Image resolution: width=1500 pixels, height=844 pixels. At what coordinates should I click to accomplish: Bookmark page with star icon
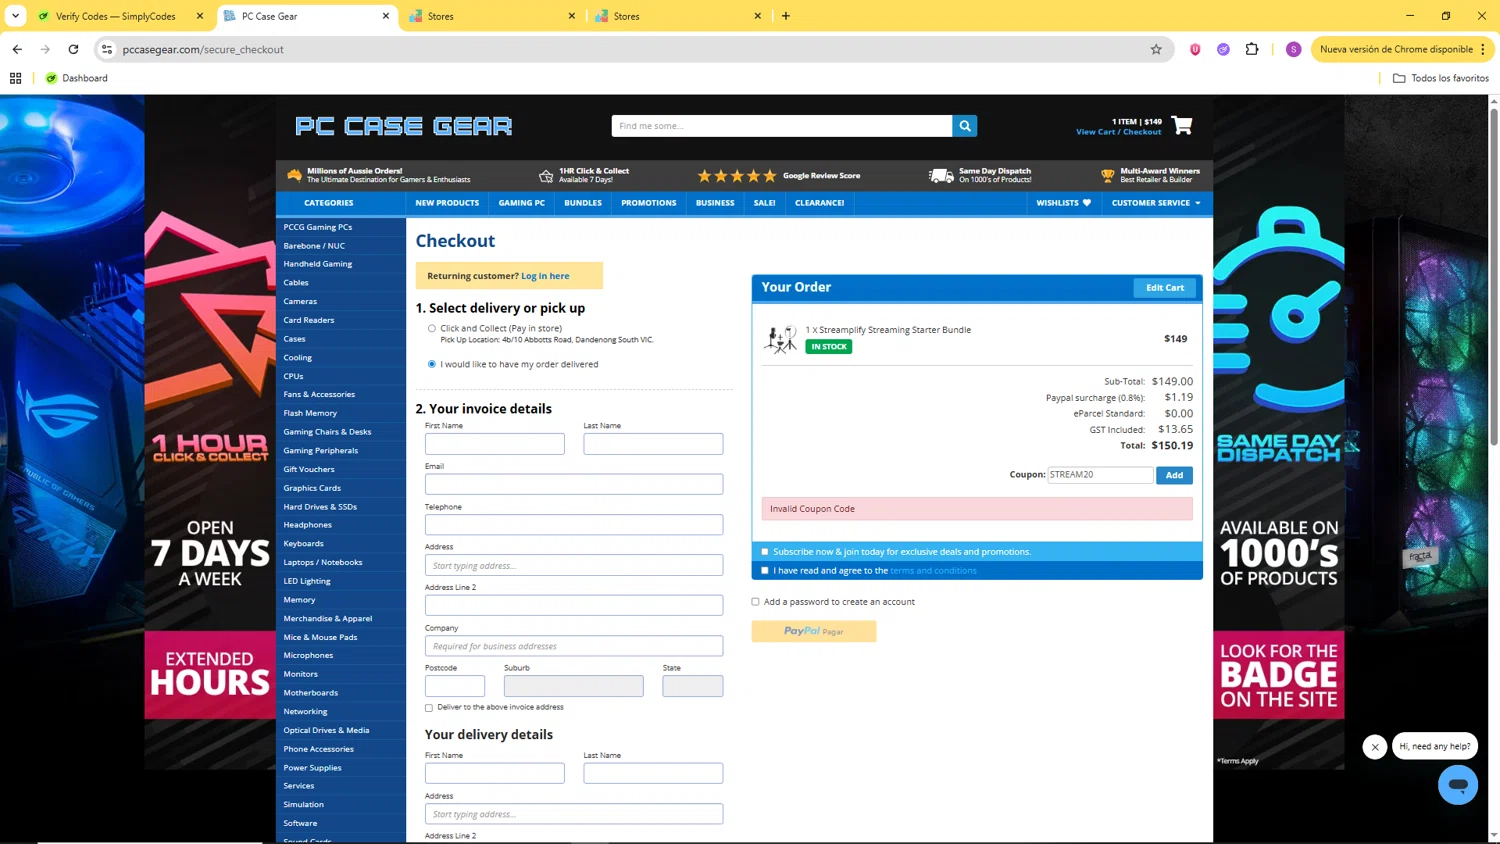1156,49
